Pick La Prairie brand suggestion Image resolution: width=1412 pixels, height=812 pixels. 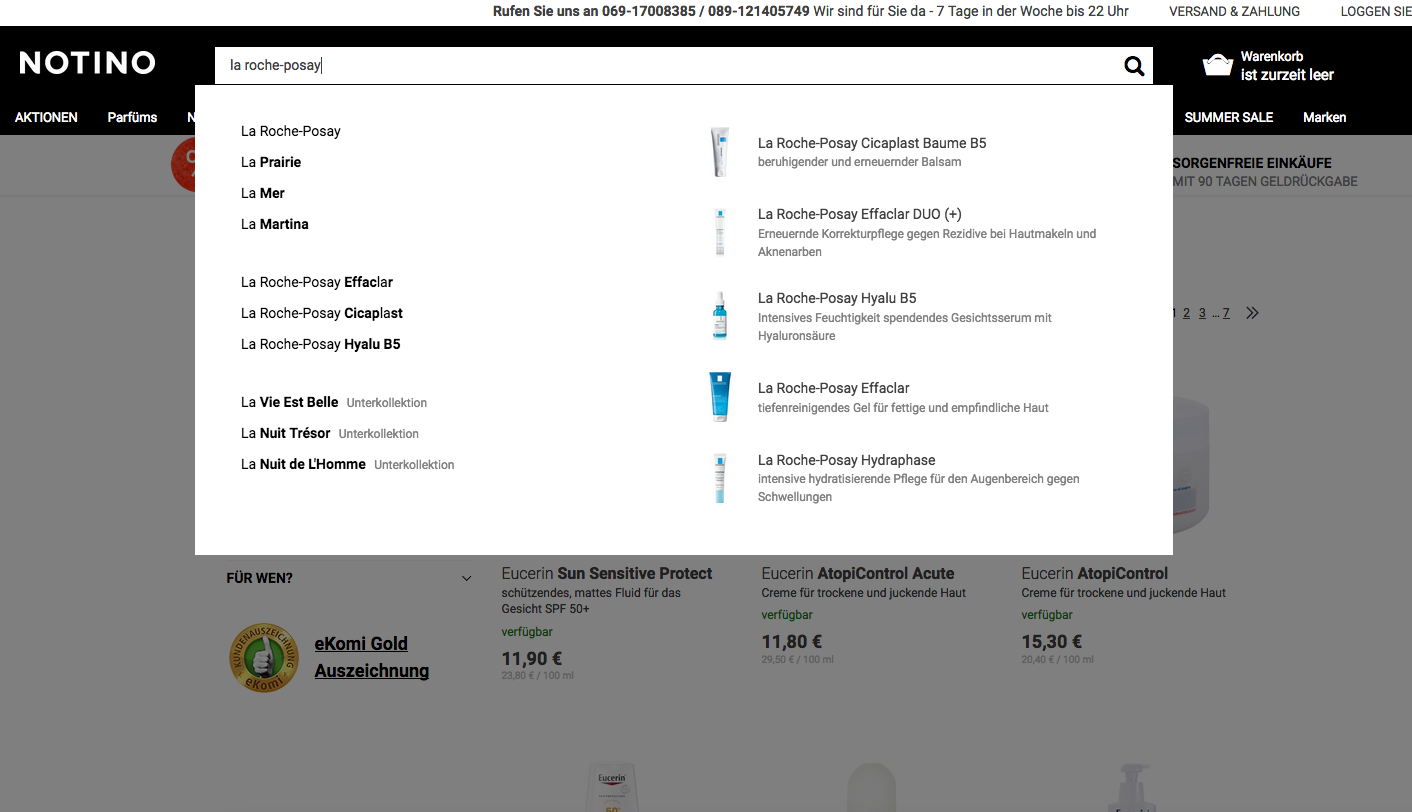point(271,162)
